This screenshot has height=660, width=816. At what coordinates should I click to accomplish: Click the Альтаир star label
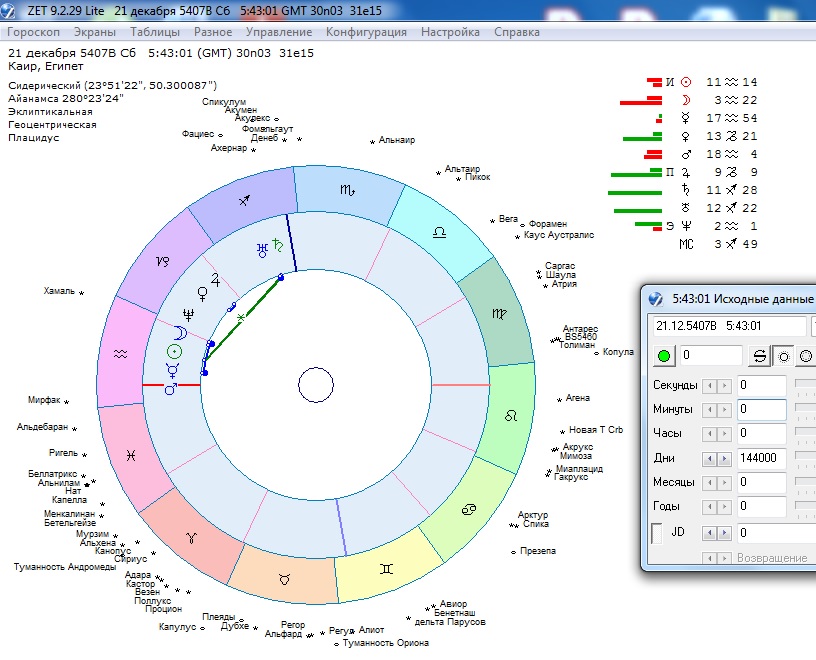point(462,169)
